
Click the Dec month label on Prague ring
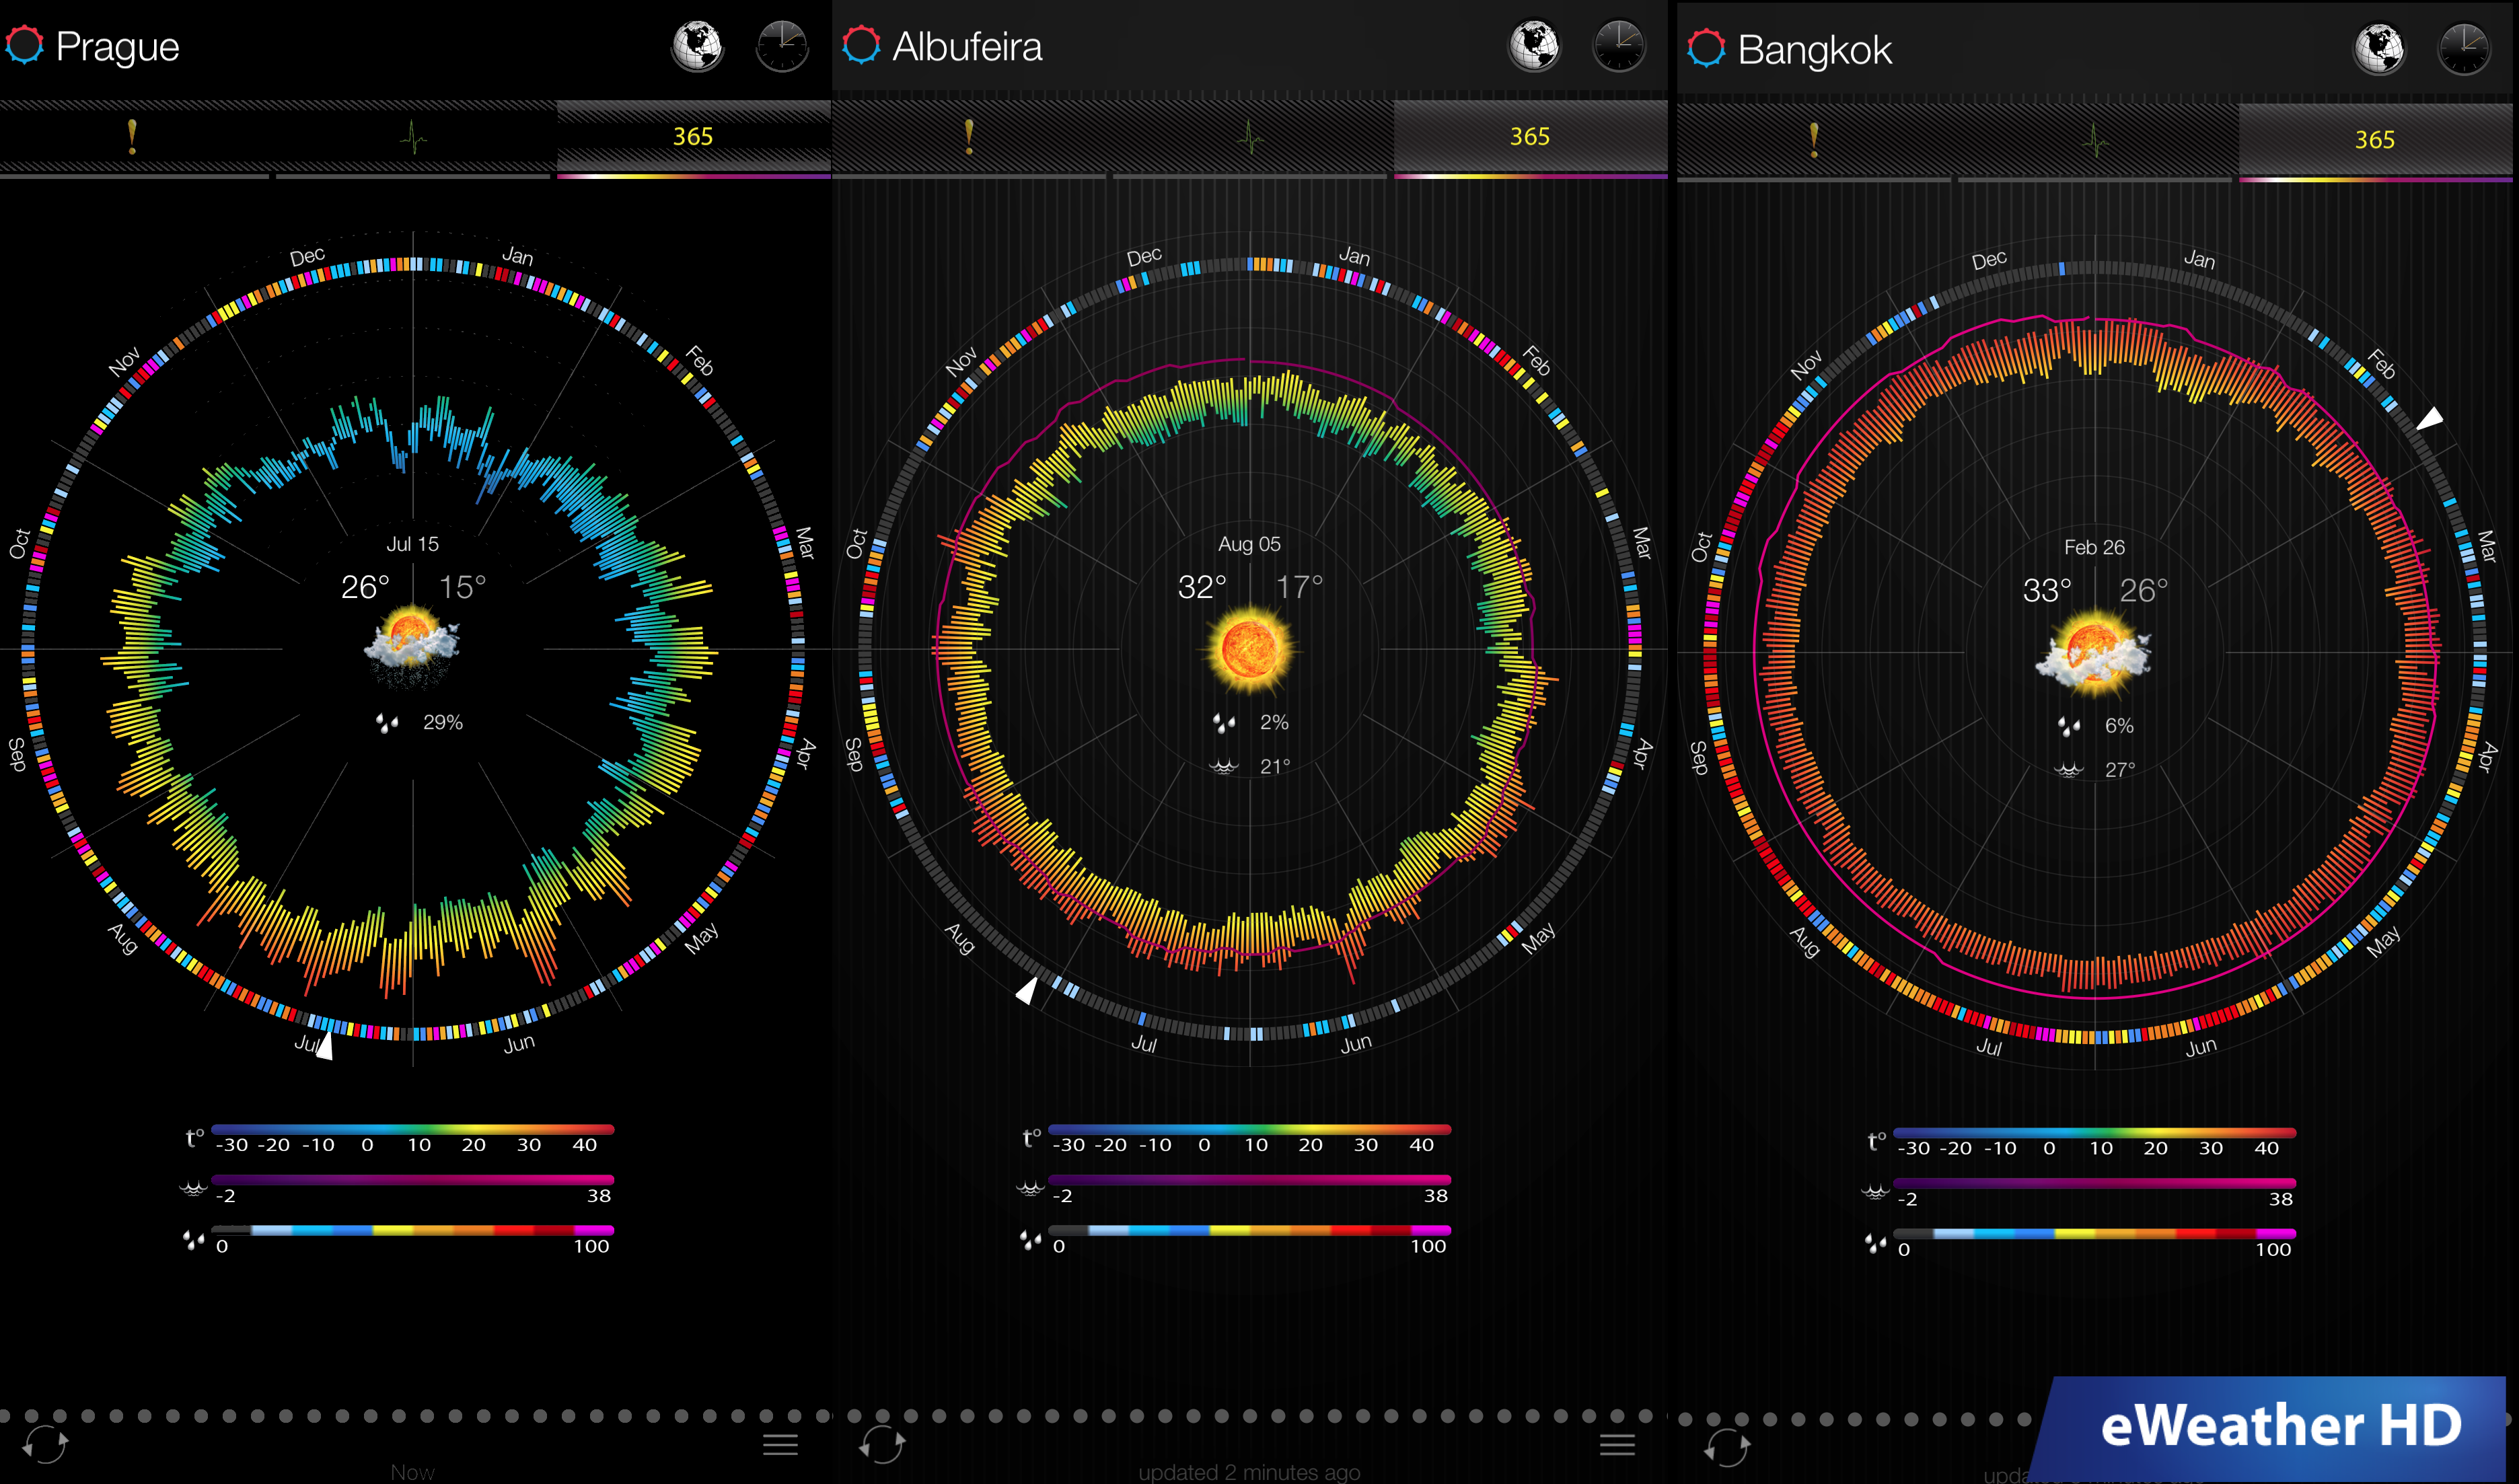pyautogui.click(x=307, y=256)
